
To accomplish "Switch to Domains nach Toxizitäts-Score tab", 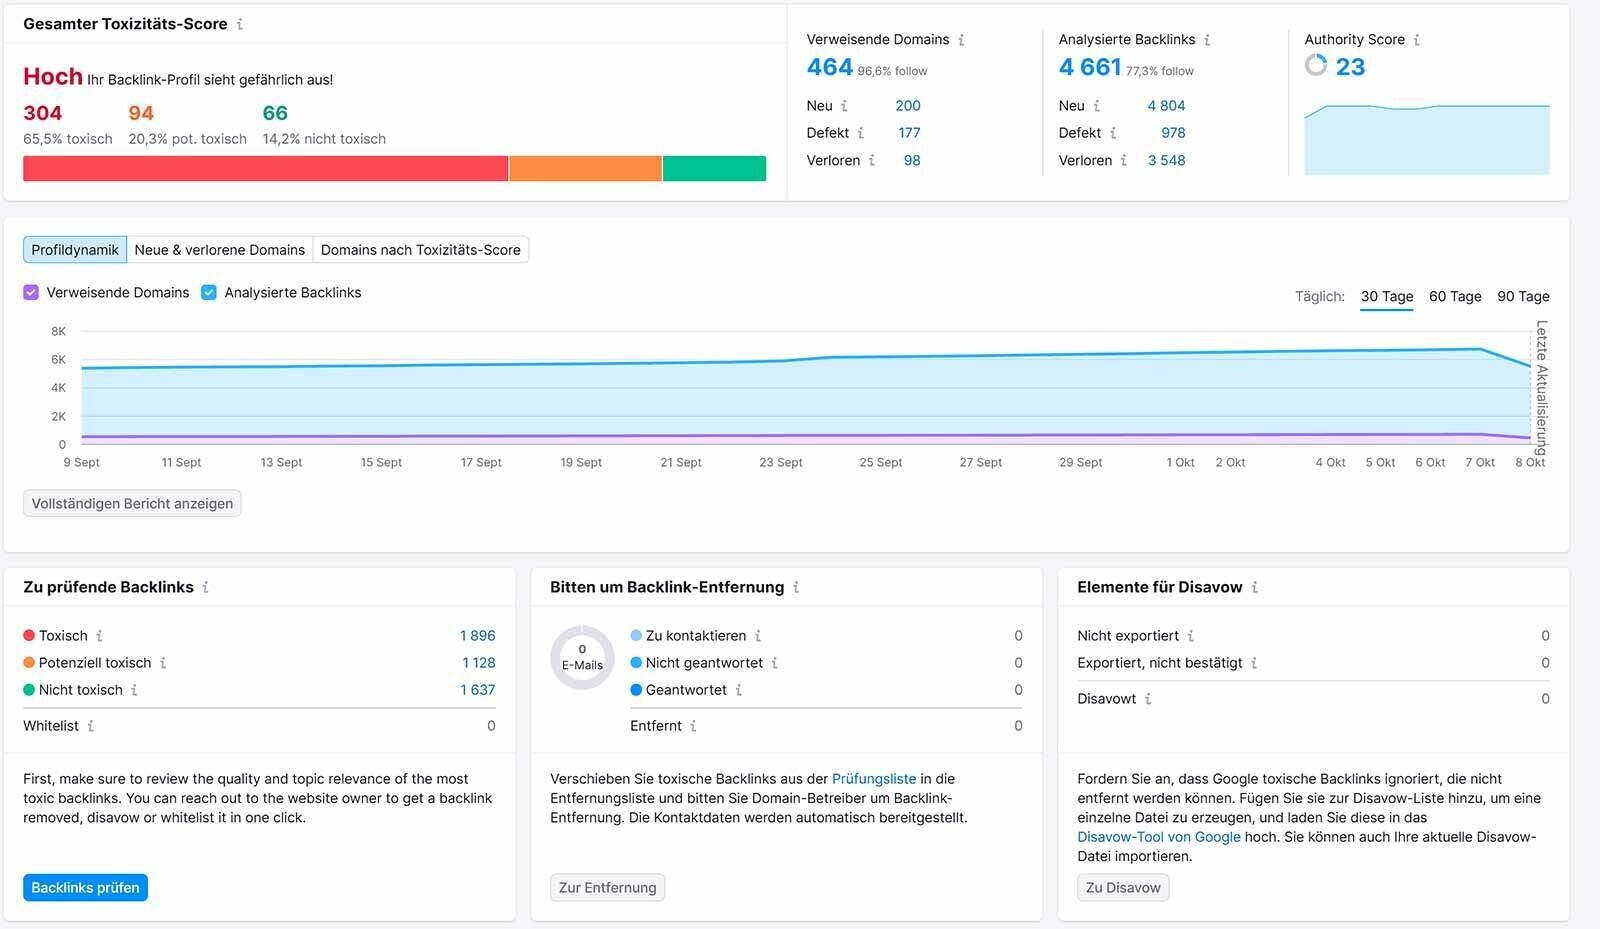I will click(x=421, y=250).
